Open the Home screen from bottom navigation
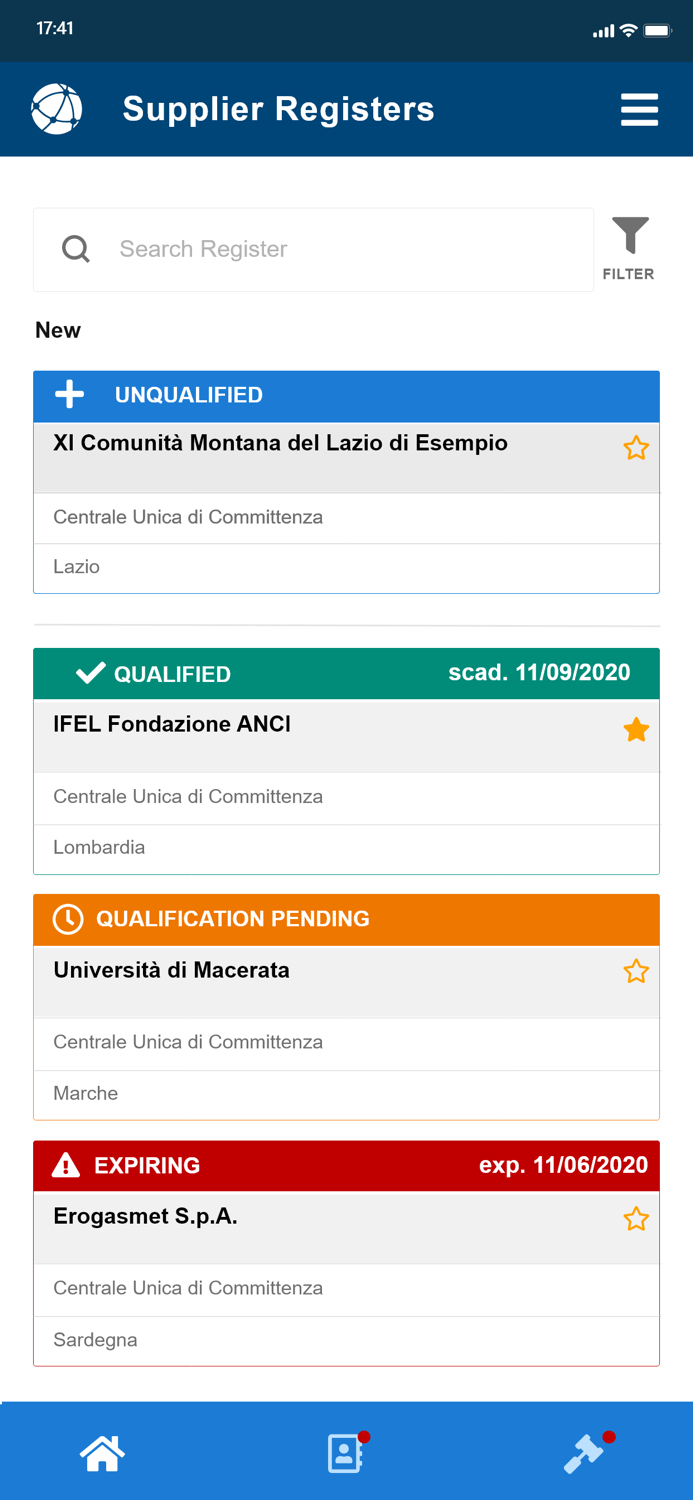The width and height of the screenshot is (693, 1500). (x=103, y=1453)
